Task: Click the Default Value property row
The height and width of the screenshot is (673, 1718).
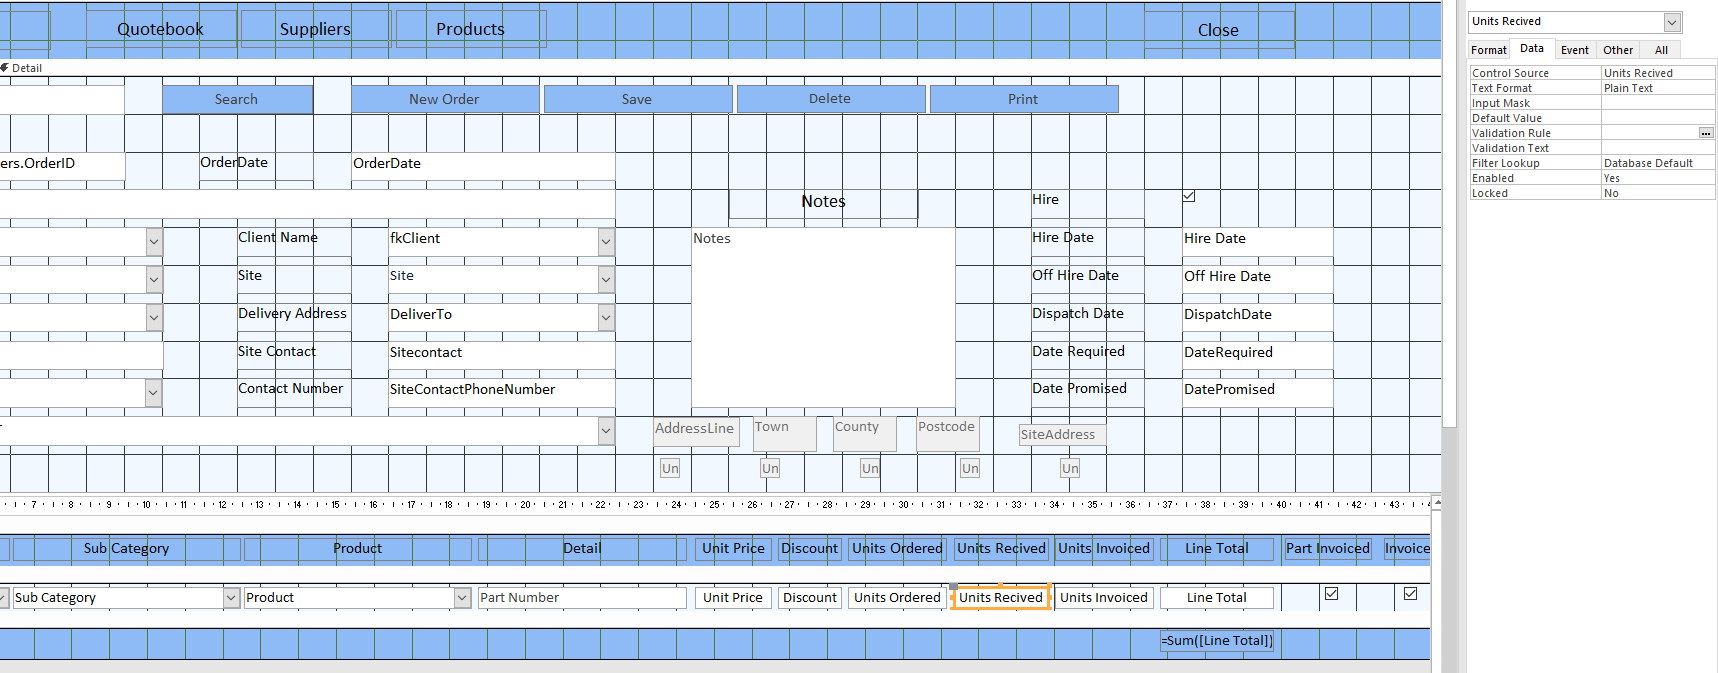Action: tap(1592, 118)
